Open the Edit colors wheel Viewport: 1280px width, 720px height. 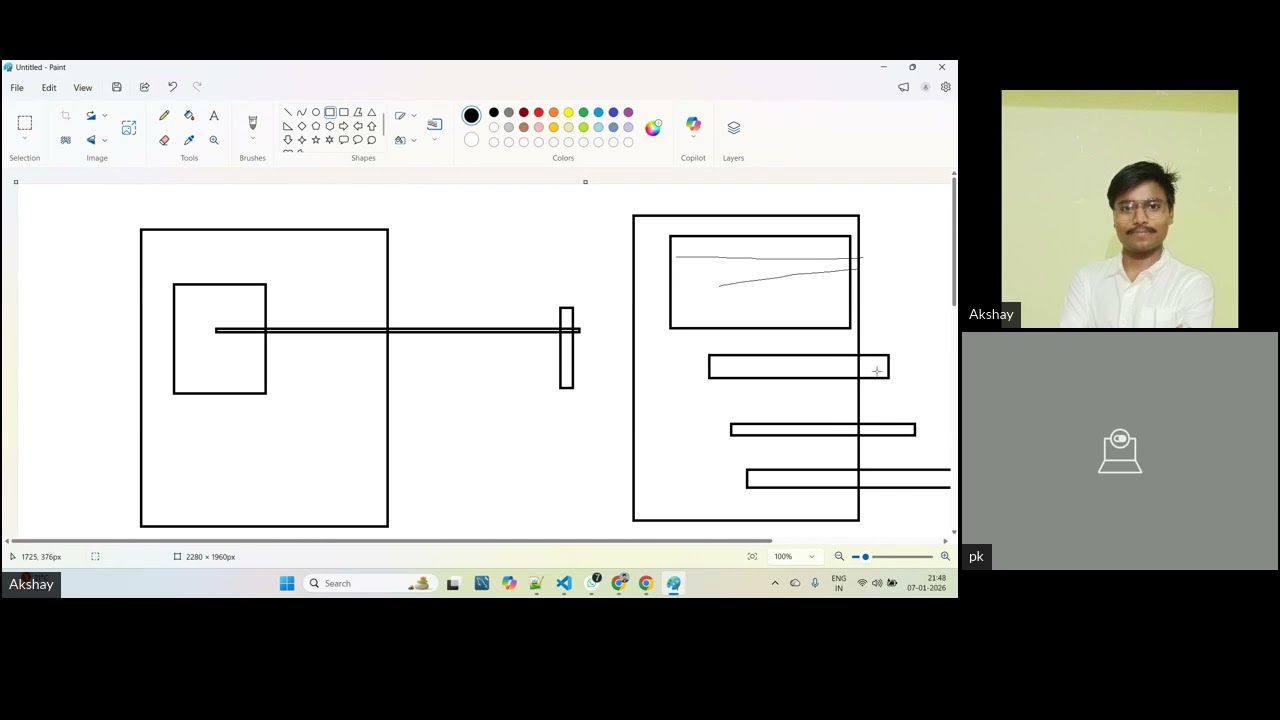coord(653,128)
